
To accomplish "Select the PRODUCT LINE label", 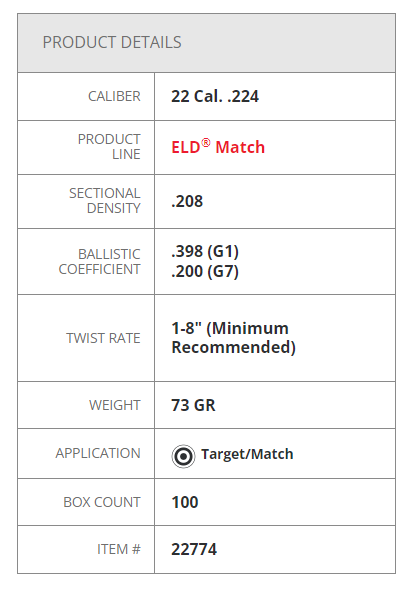I will coord(109,146).
